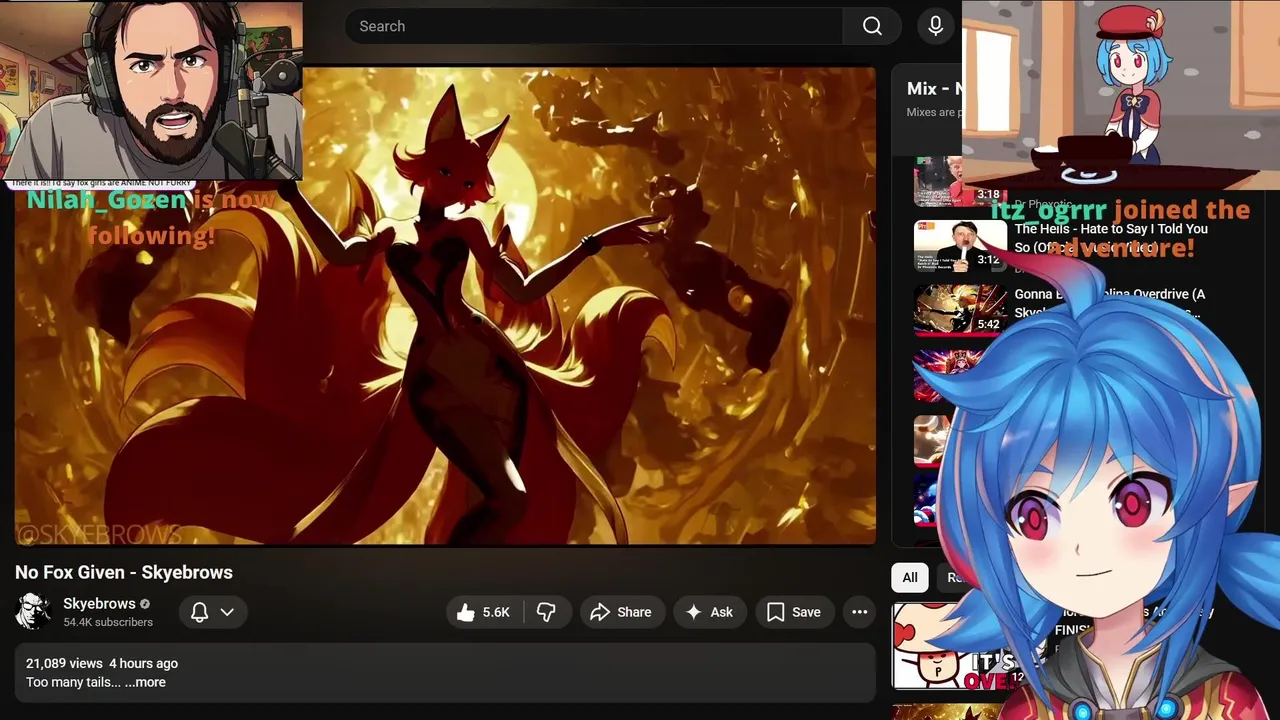Click the 54.4K subscribers text
Image resolution: width=1280 pixels, height=720 pixels.
[108, 622]
